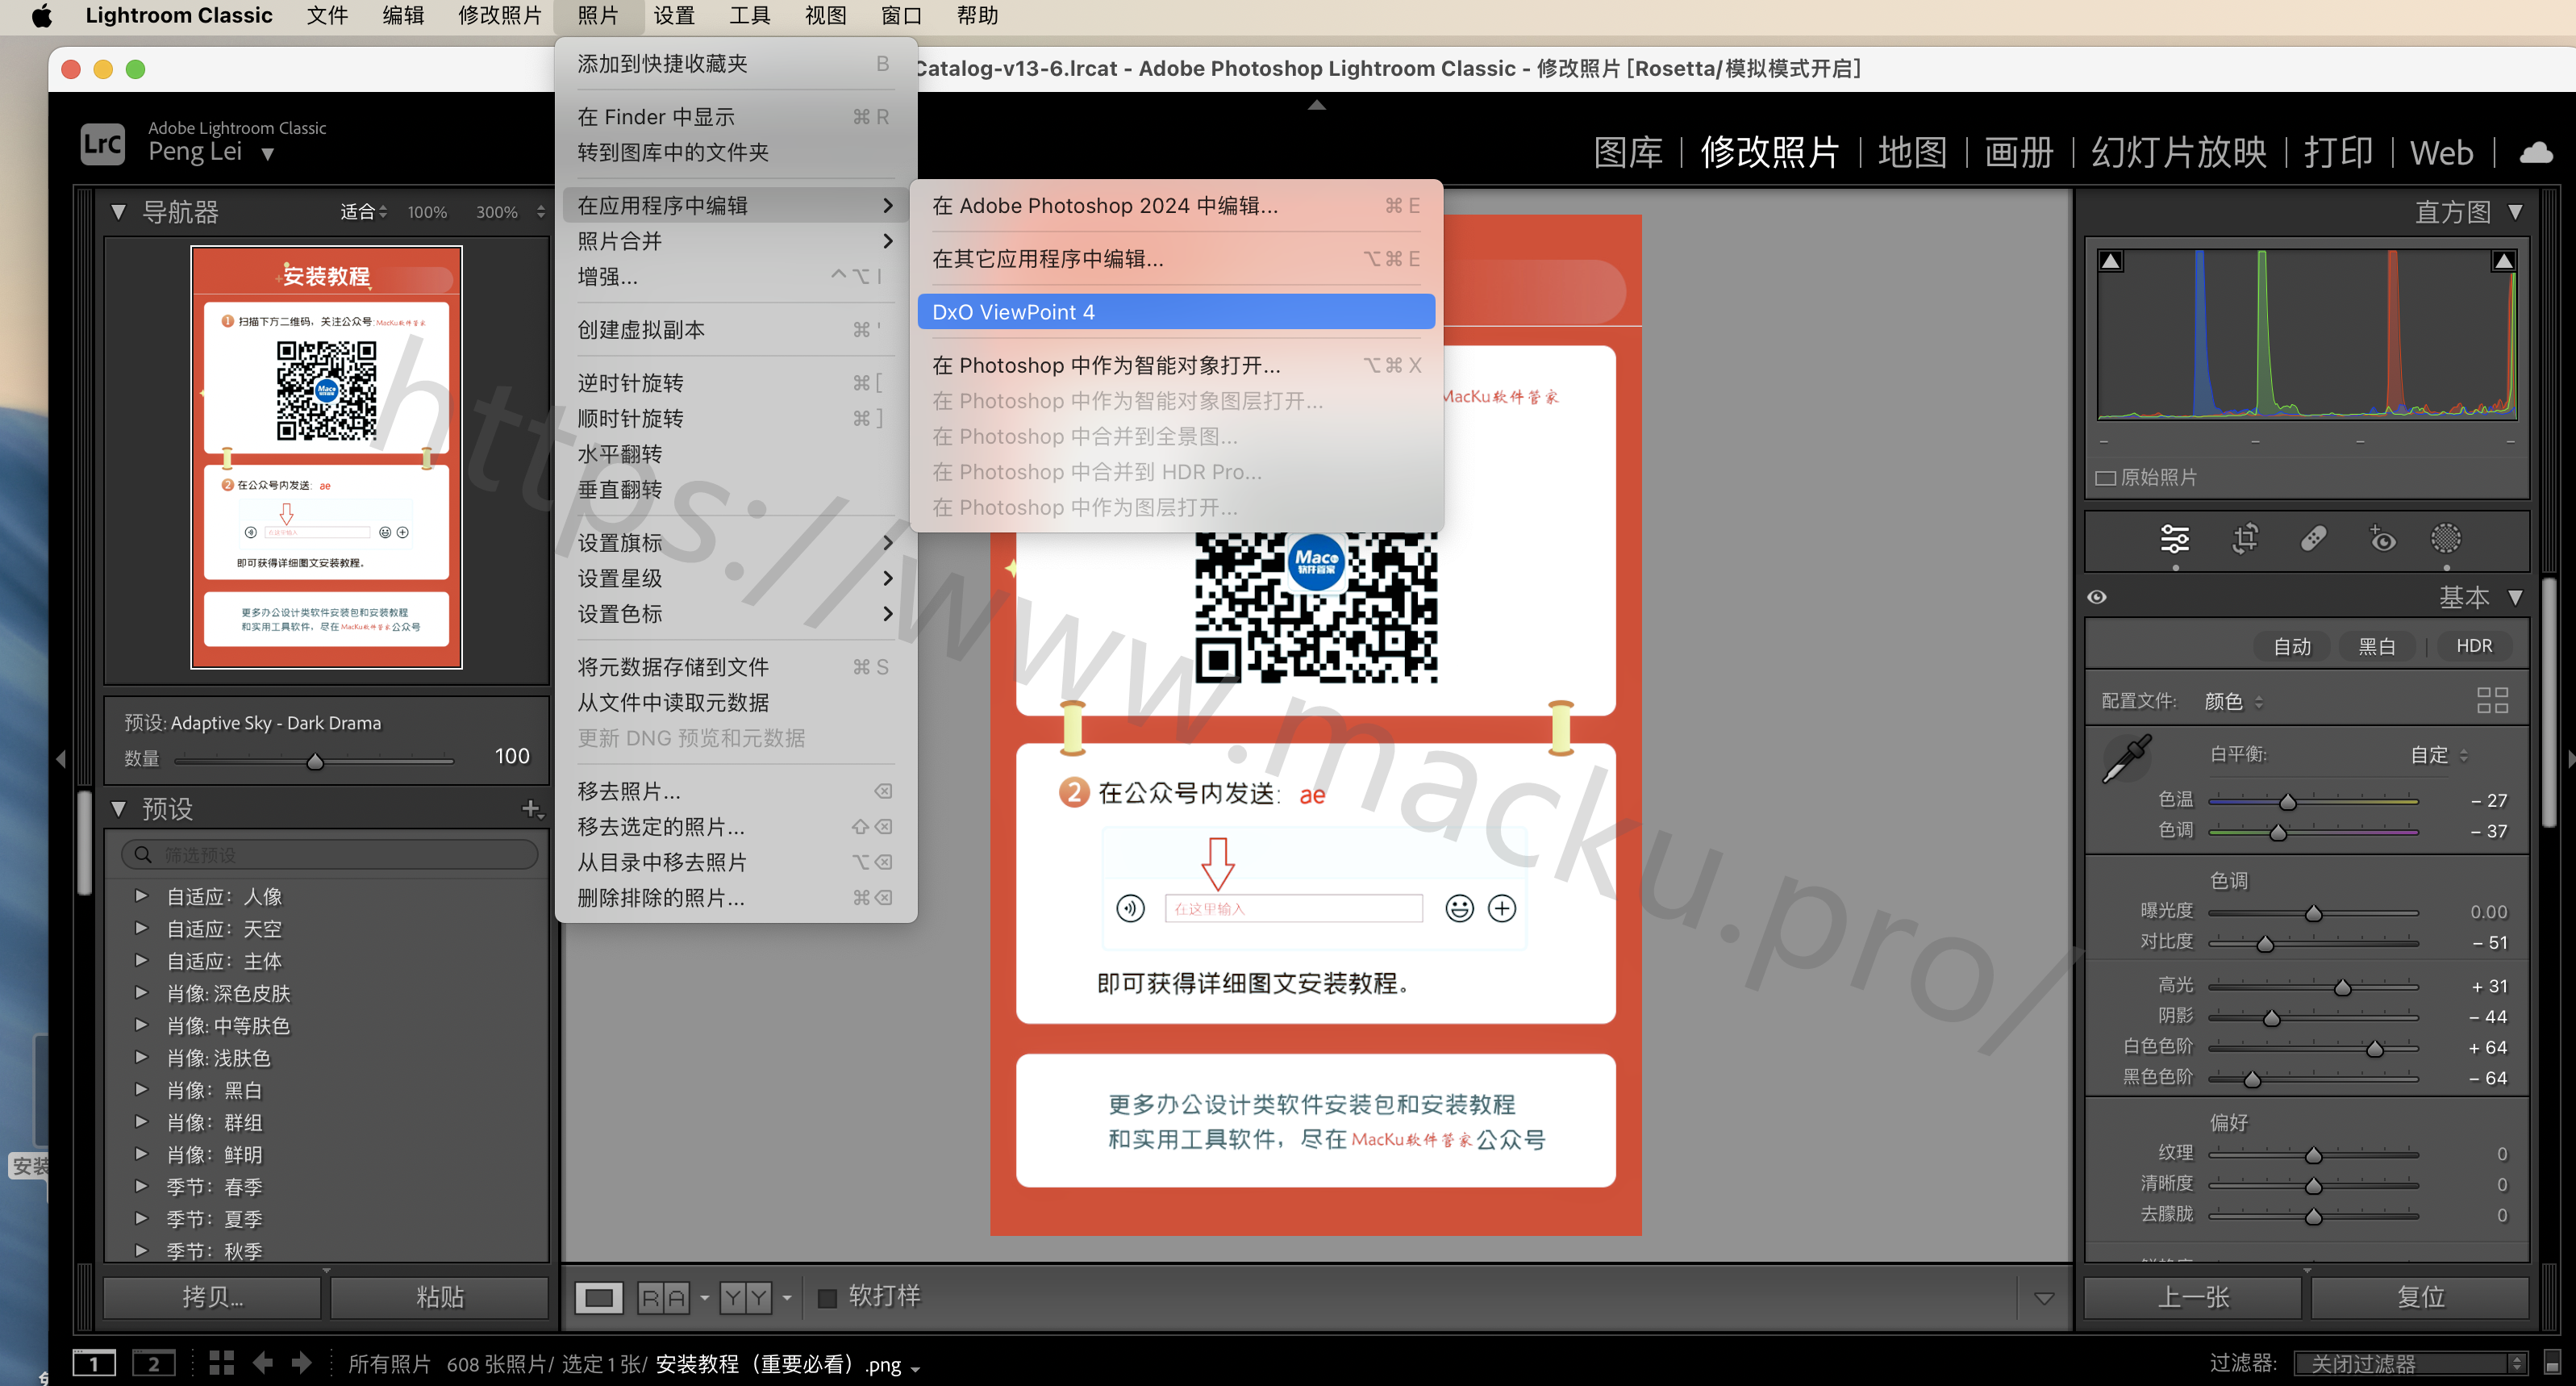Select second window display 2
The image size is (2576, 1386).
pos(154,1363)
